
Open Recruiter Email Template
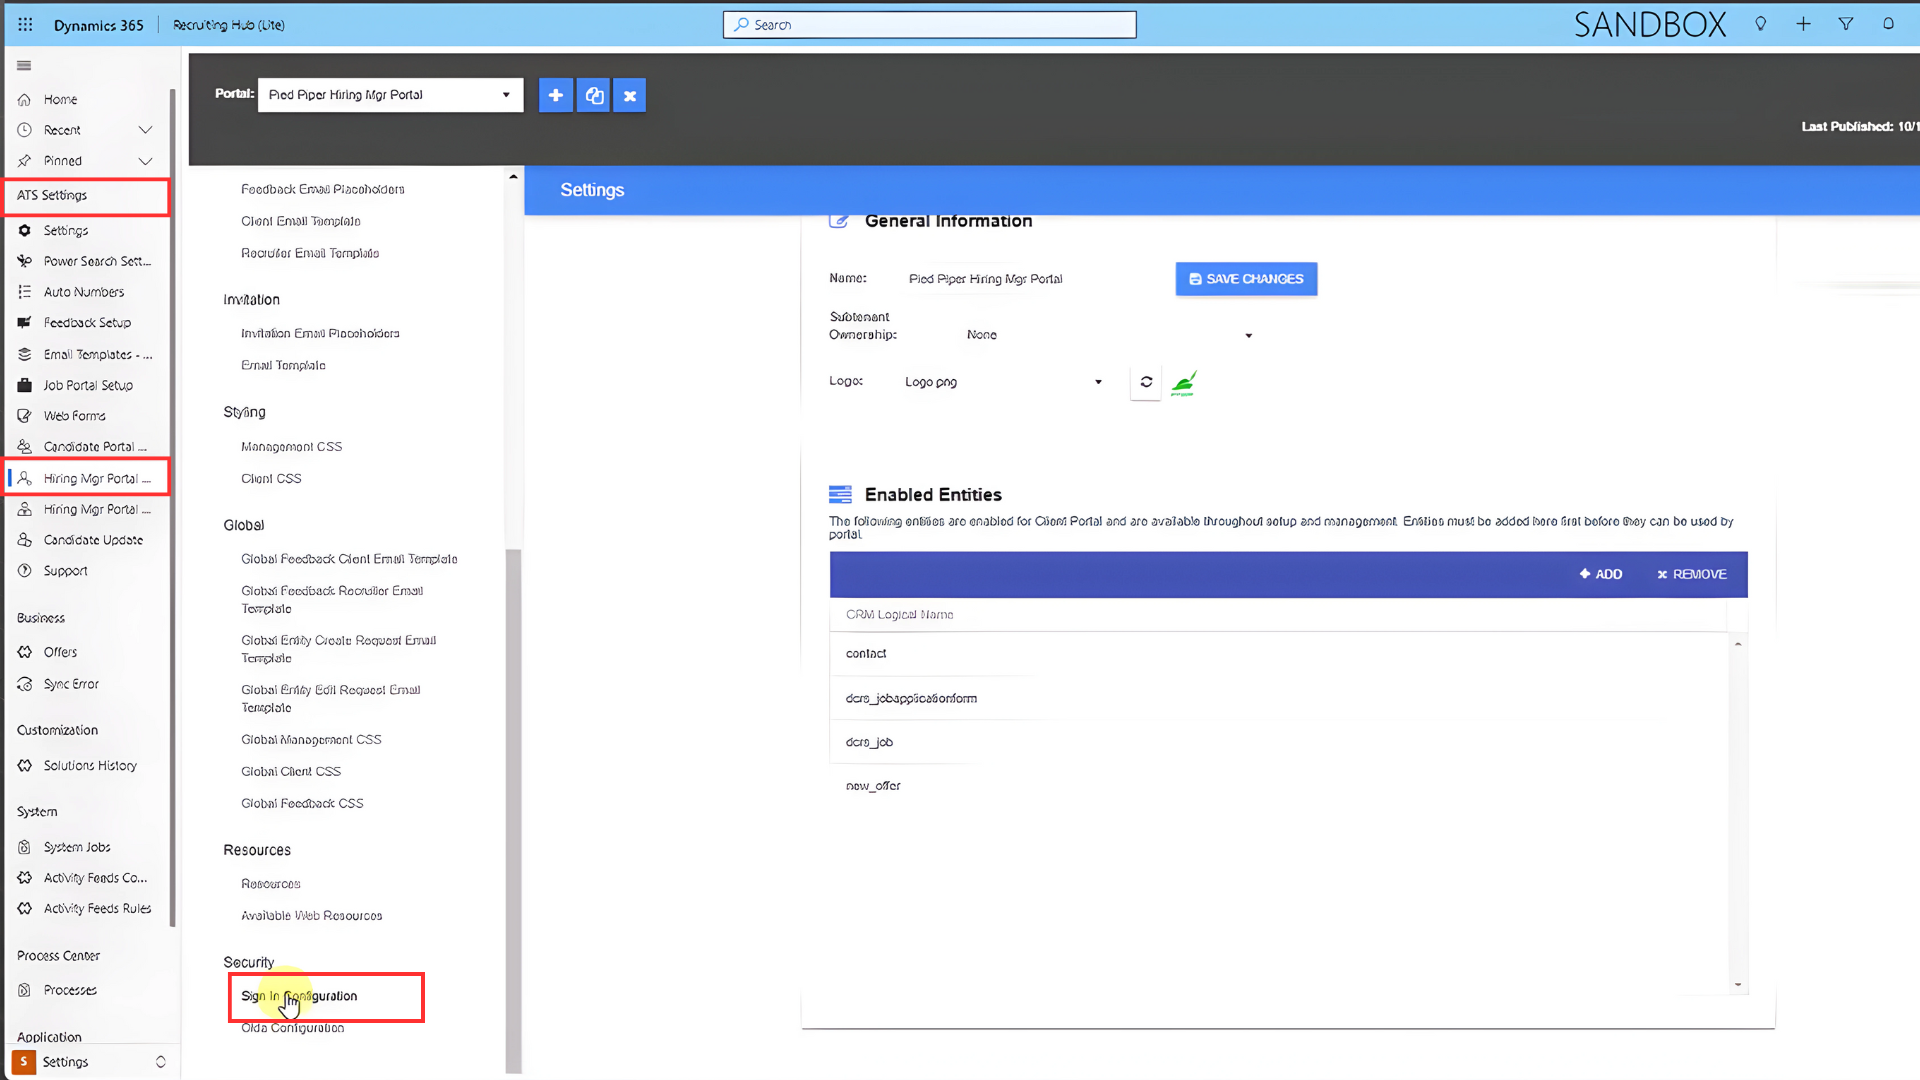[x=310, y=254]
